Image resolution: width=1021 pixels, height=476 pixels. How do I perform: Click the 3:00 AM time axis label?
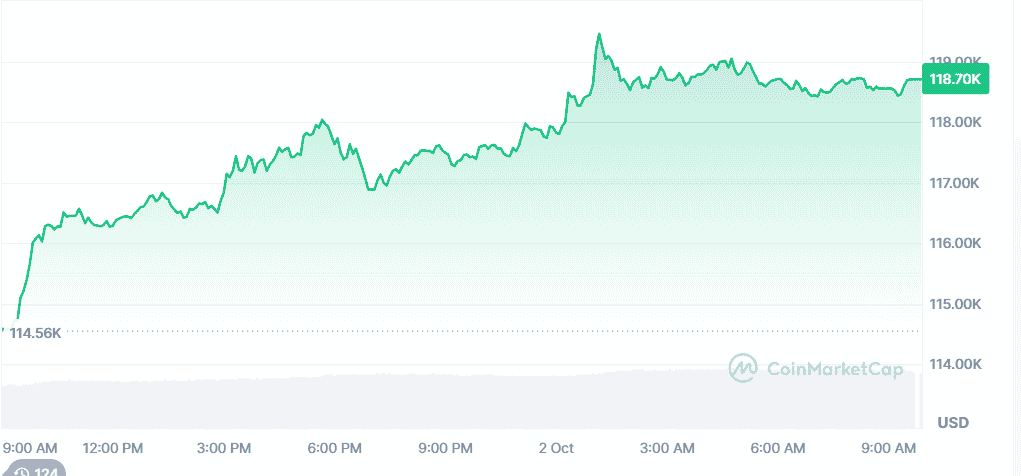click(x=667, y=447)
